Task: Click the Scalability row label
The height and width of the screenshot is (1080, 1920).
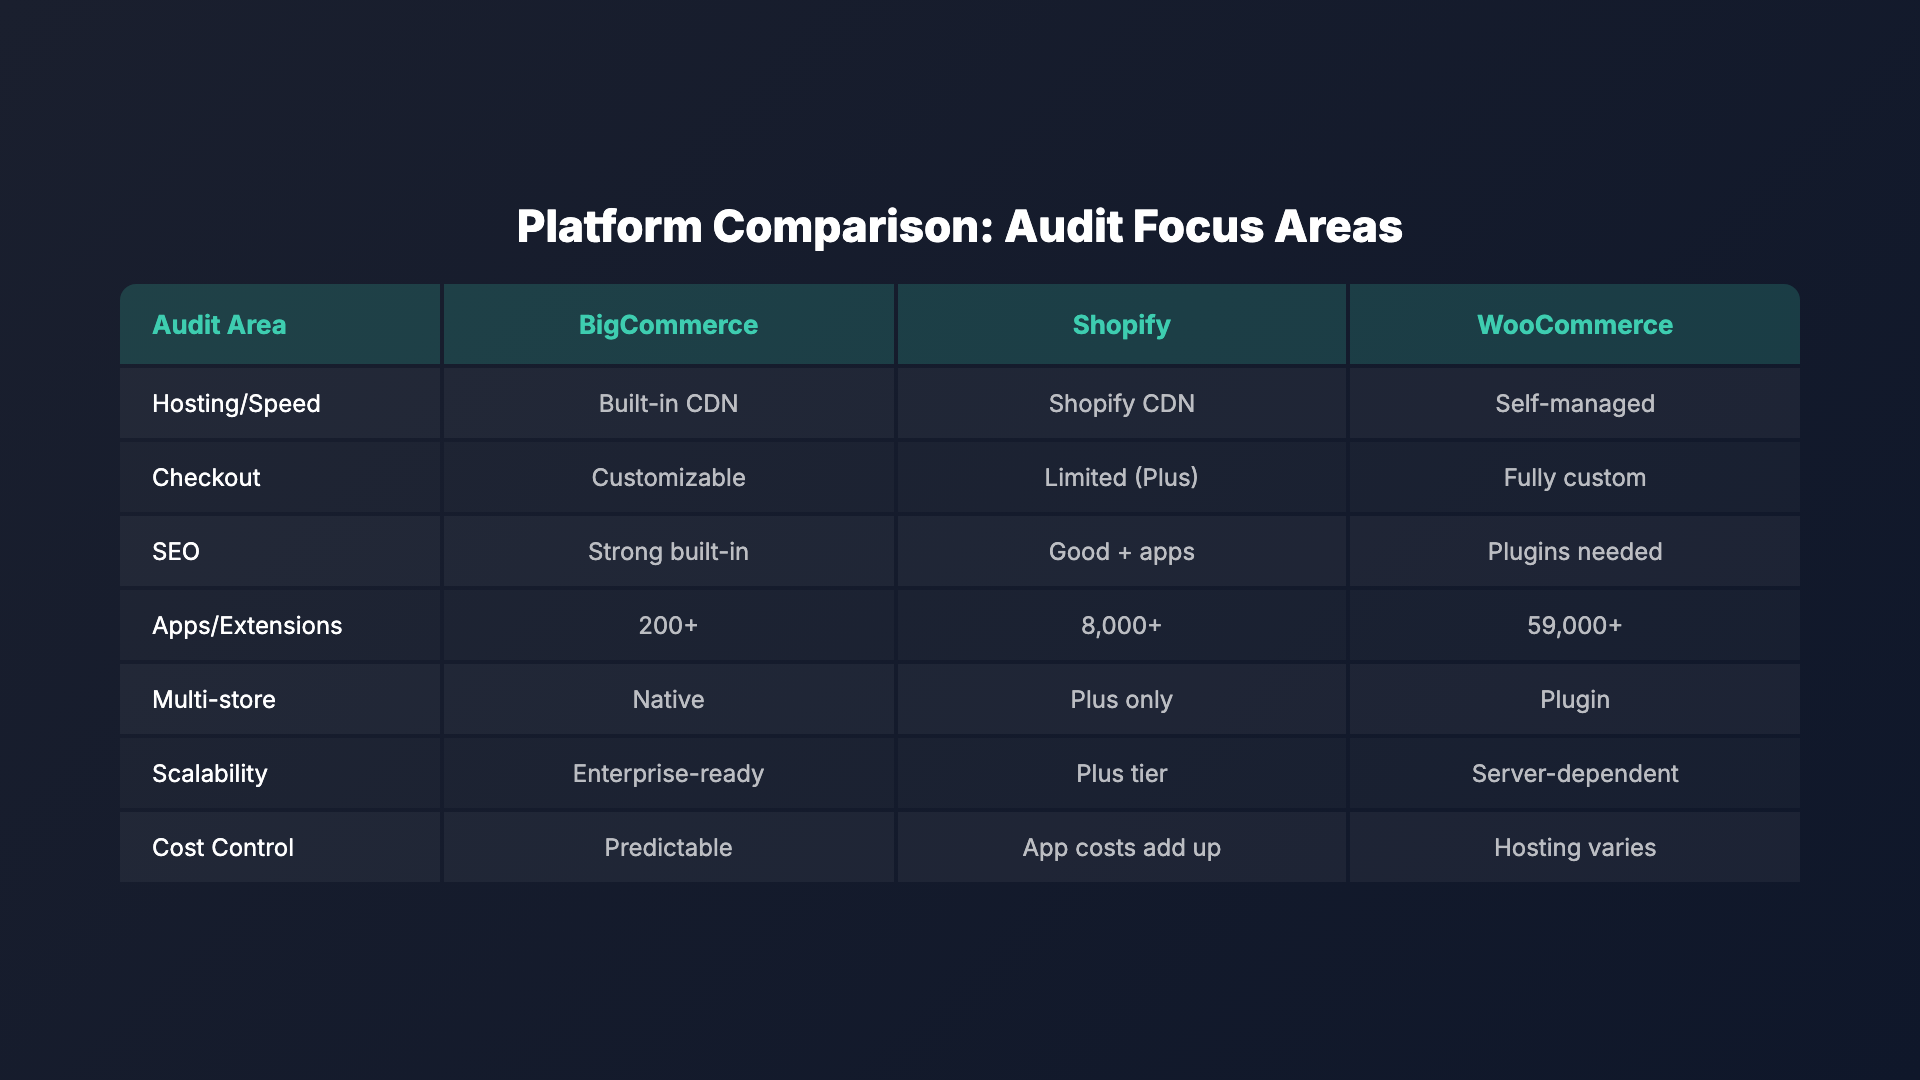Action: [x=210, y=773]
